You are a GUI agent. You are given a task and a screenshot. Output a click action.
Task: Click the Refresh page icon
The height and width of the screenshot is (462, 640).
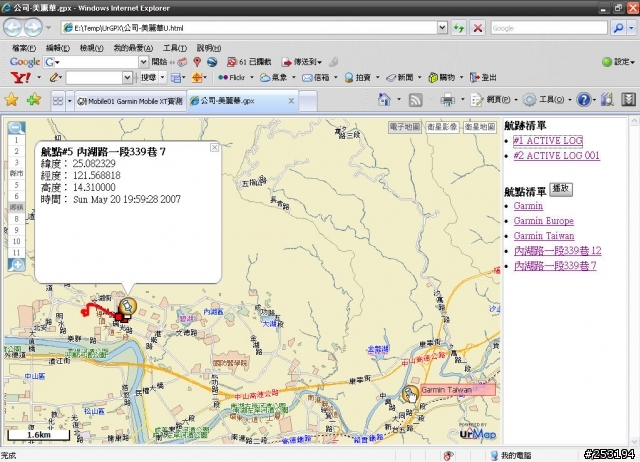pyautogui.click(x=459, y=28)
